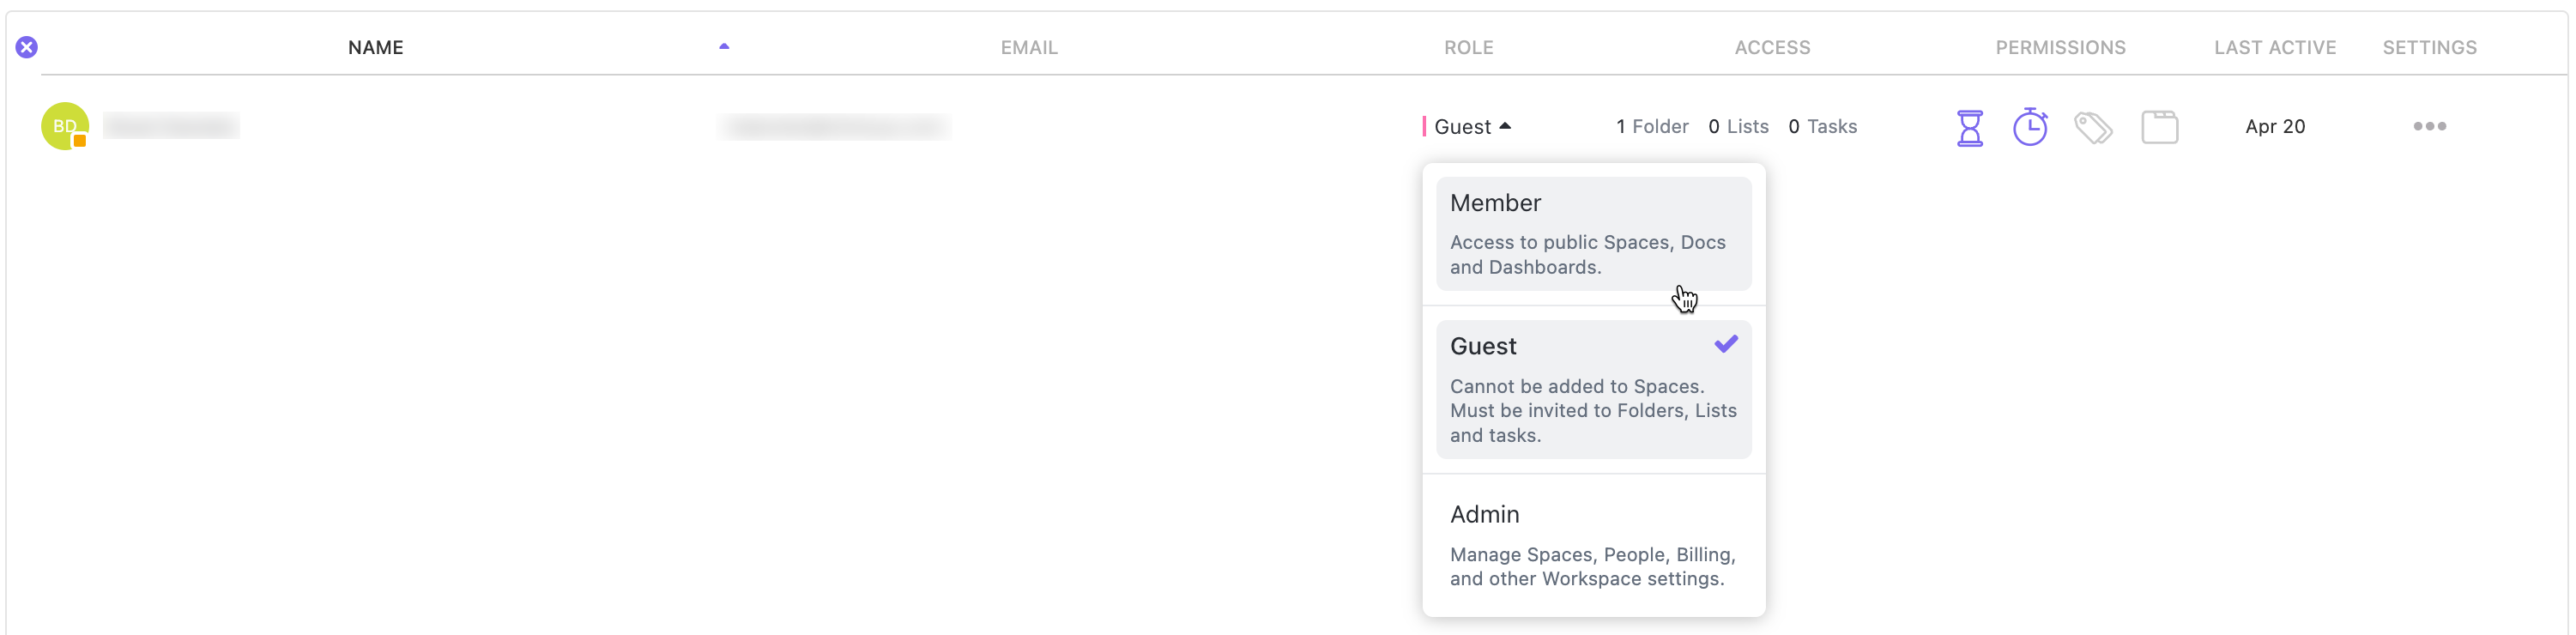Click the 0 Tasks access link
The height and width of the screenshot is (635, 2576).
[1822, 126]
